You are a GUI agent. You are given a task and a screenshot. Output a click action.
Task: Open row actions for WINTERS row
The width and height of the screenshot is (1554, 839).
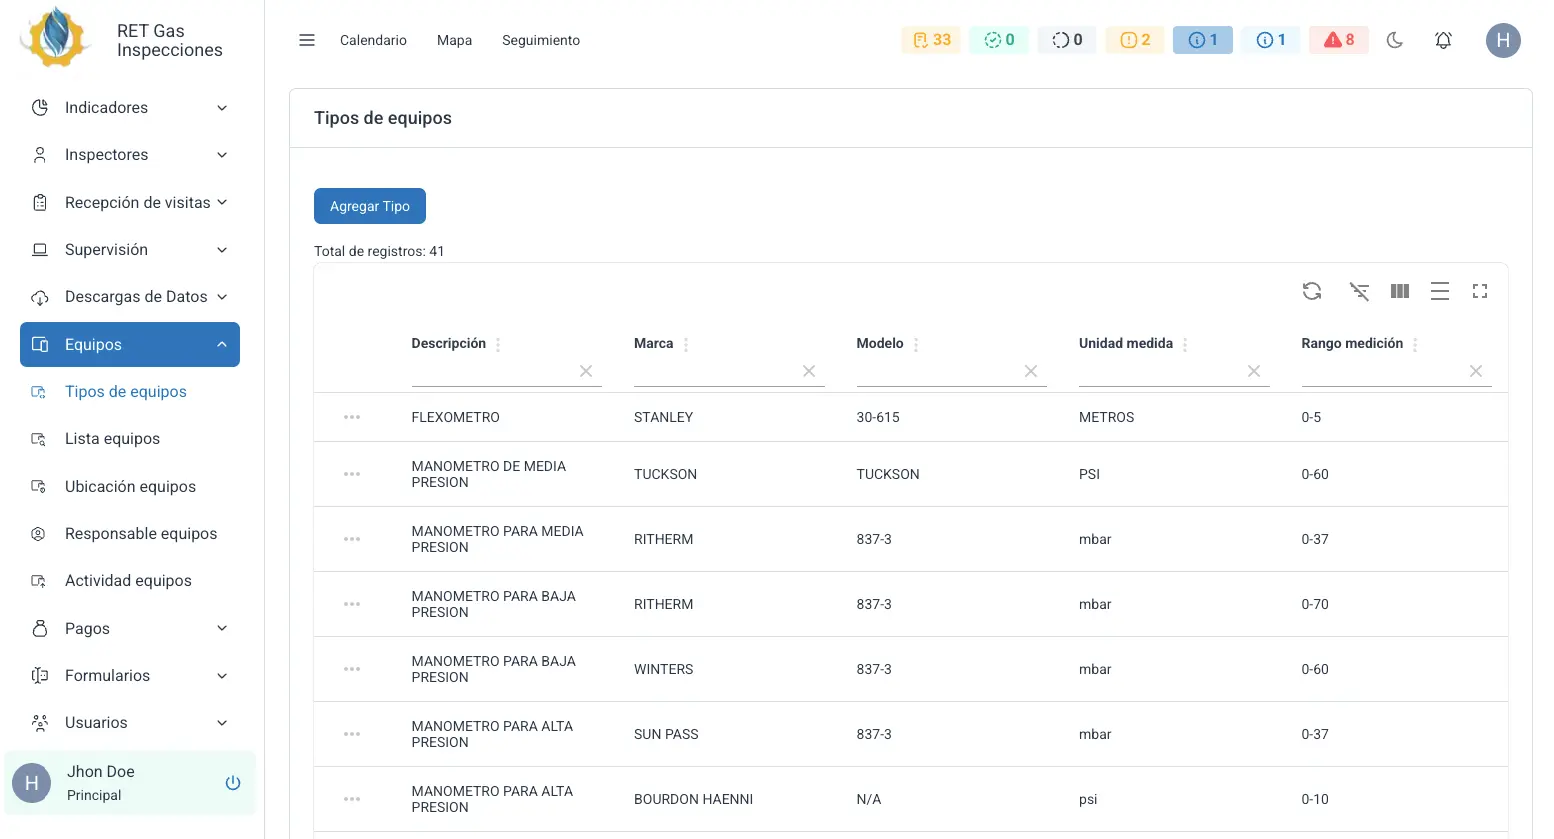point(352,669)
